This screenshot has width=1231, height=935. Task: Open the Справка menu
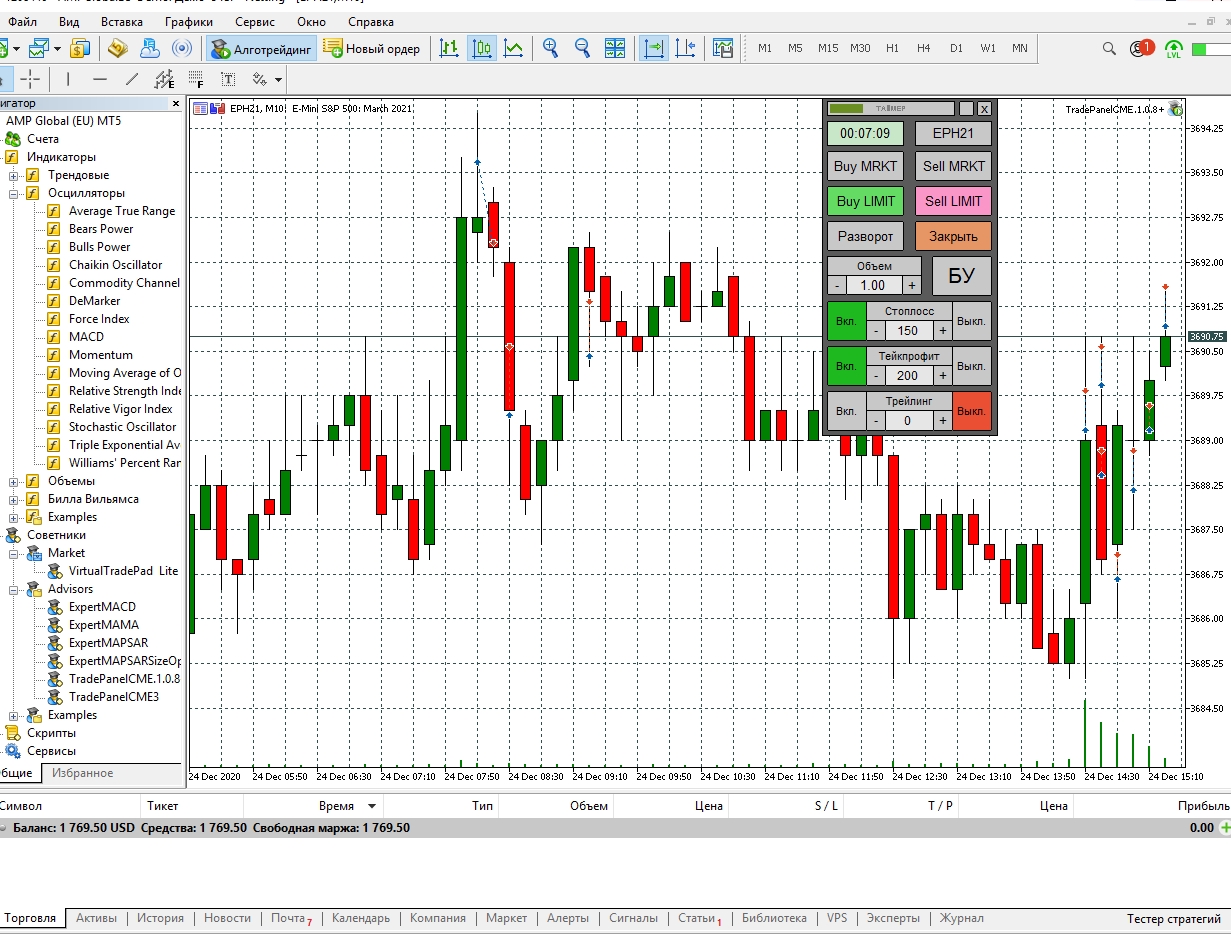coord(371,21)
